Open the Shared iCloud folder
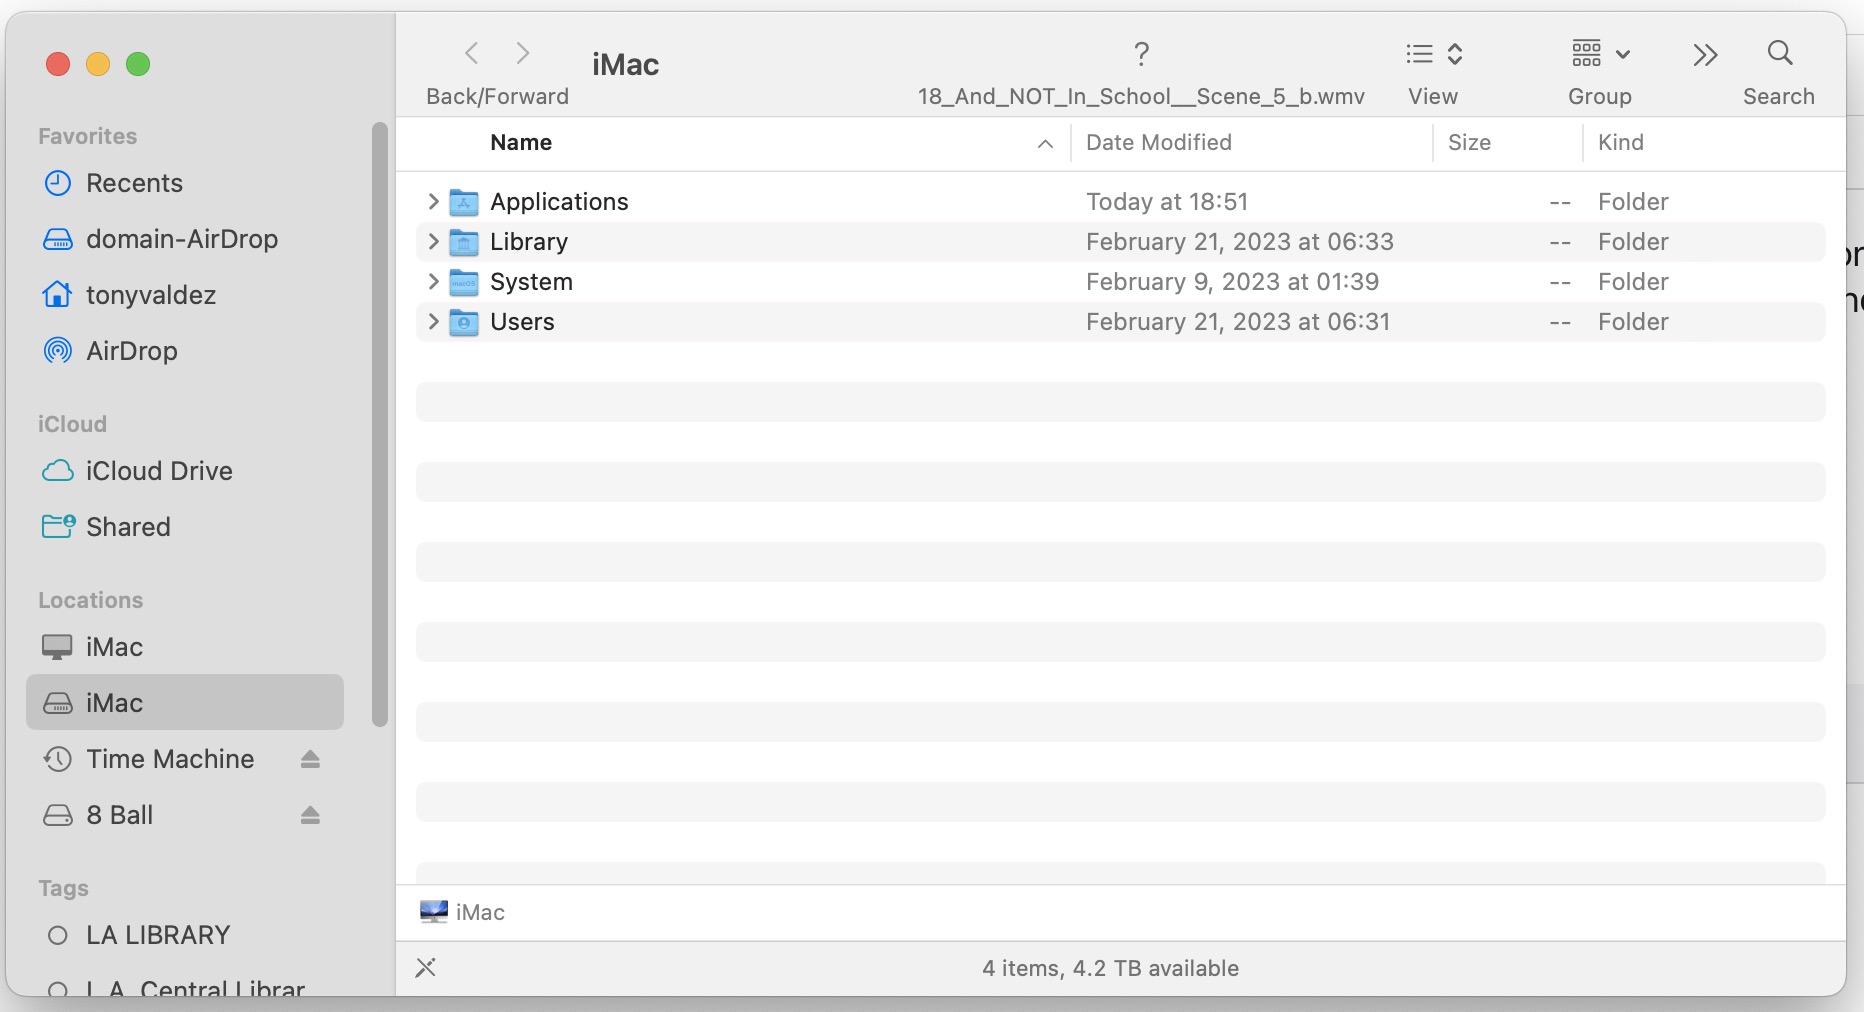This screenshot has width=1864, height=1012. 185,527
